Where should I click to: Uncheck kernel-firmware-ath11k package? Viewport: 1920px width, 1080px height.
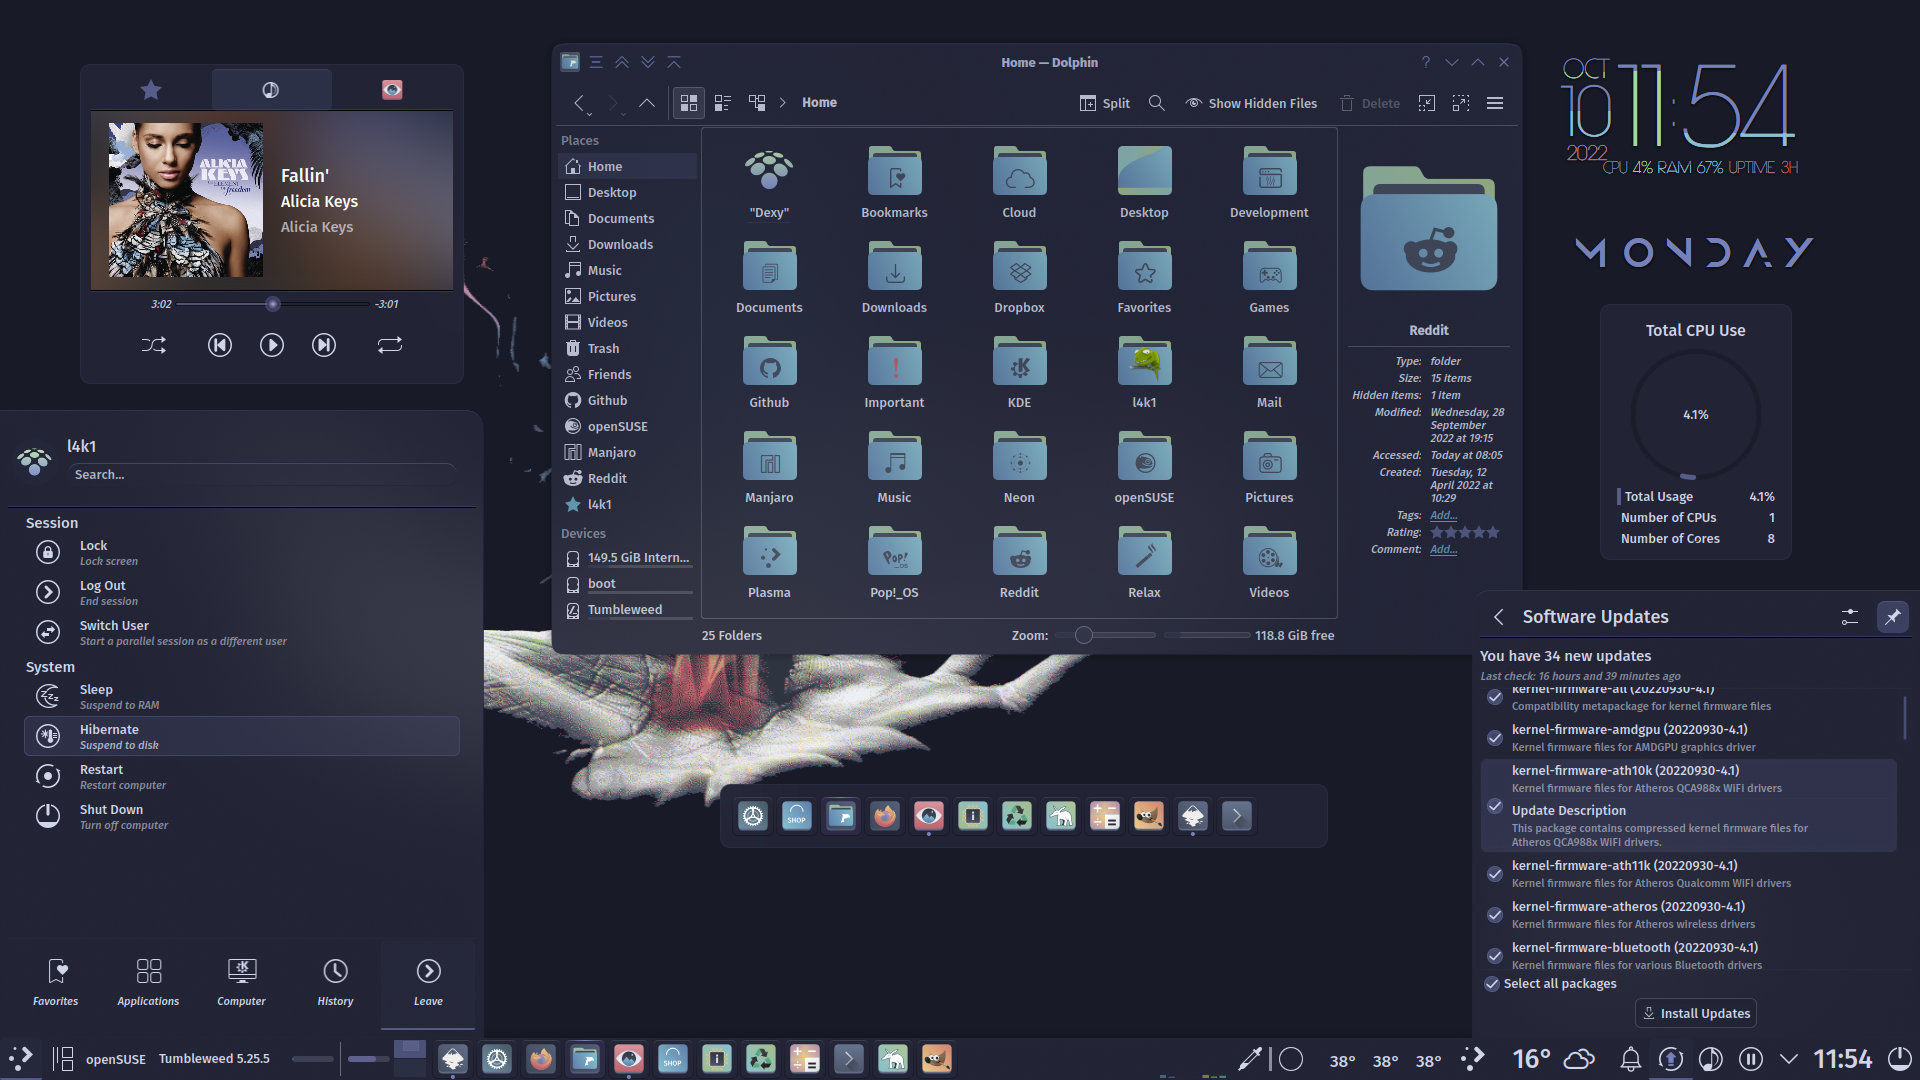tap(1495, 874)
